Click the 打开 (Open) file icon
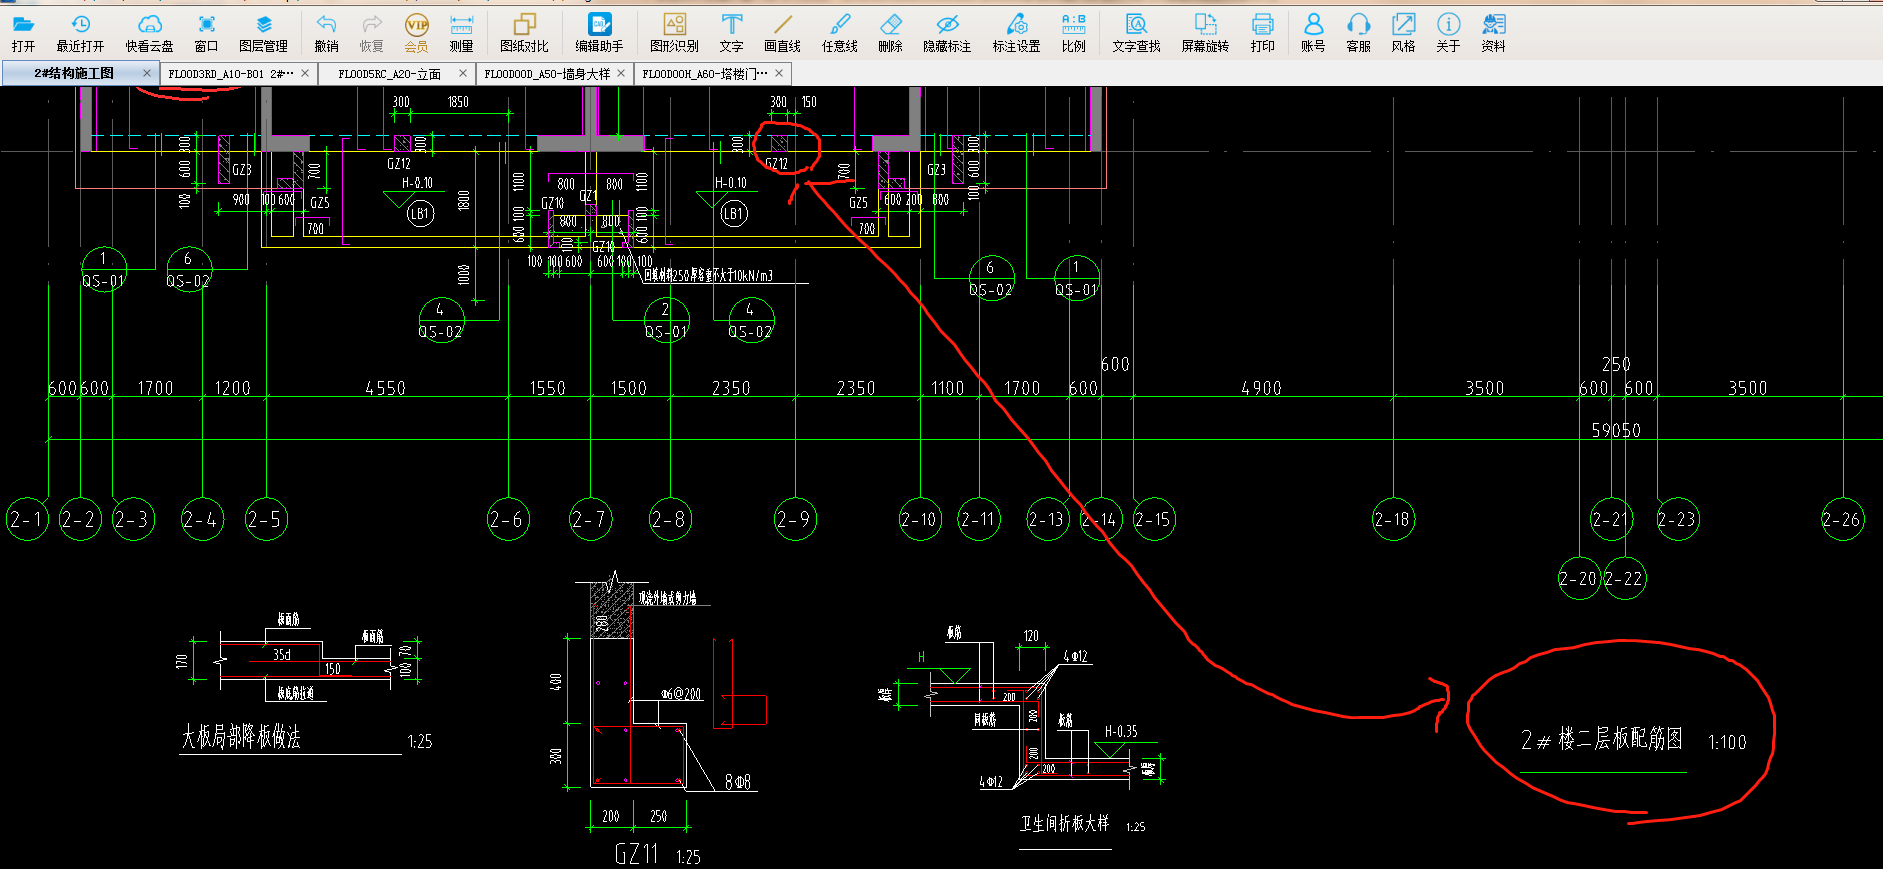This screenshot has width=1883, height=869. 23,32
